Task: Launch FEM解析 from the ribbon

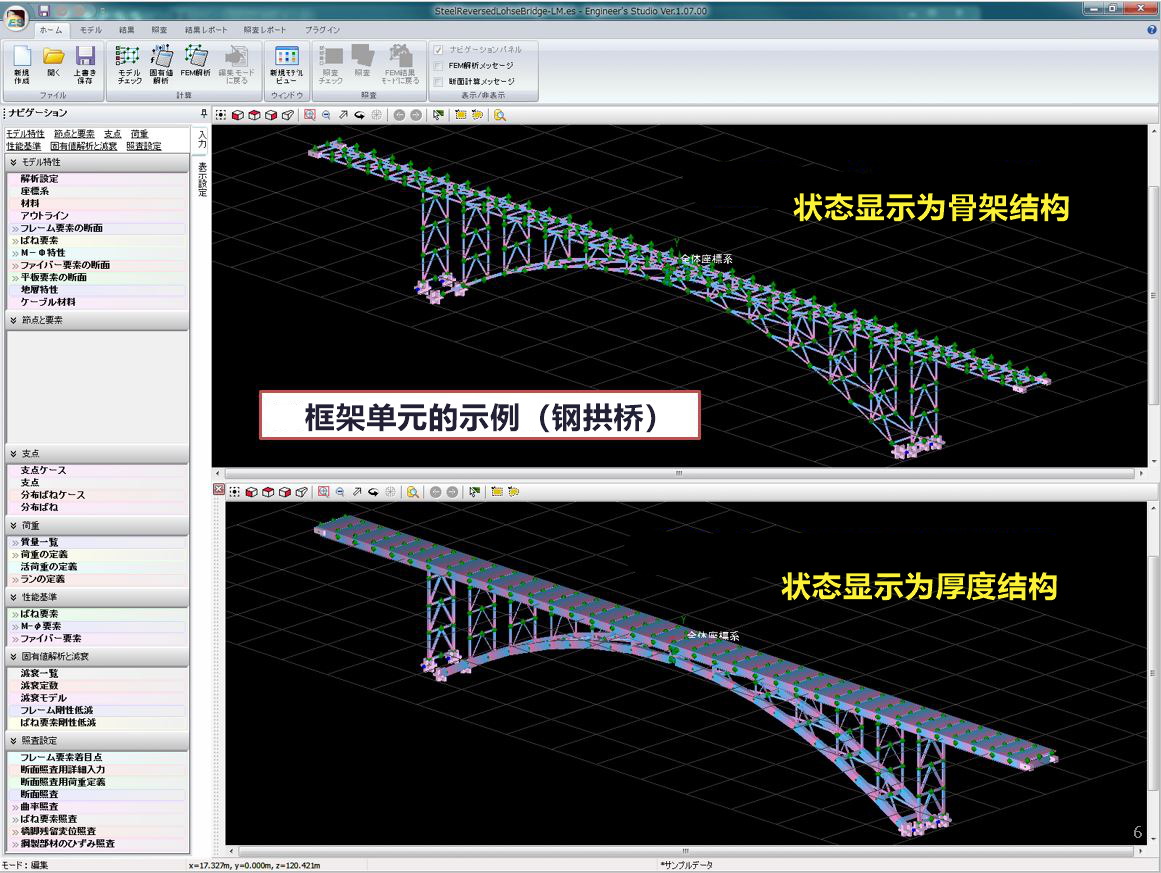Action: 195,61
